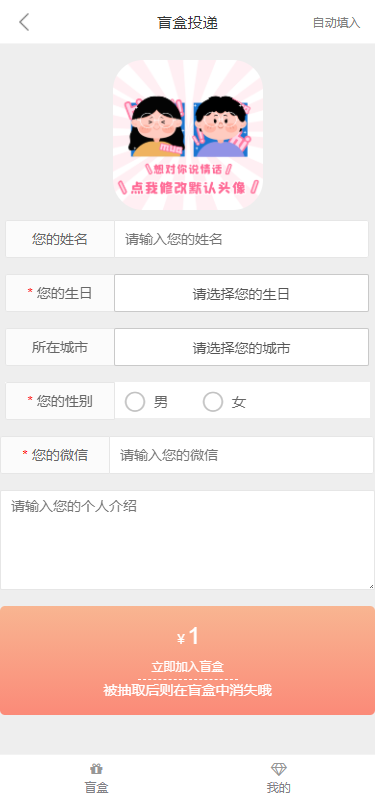Select the 男 radio button

click(135, 402)
